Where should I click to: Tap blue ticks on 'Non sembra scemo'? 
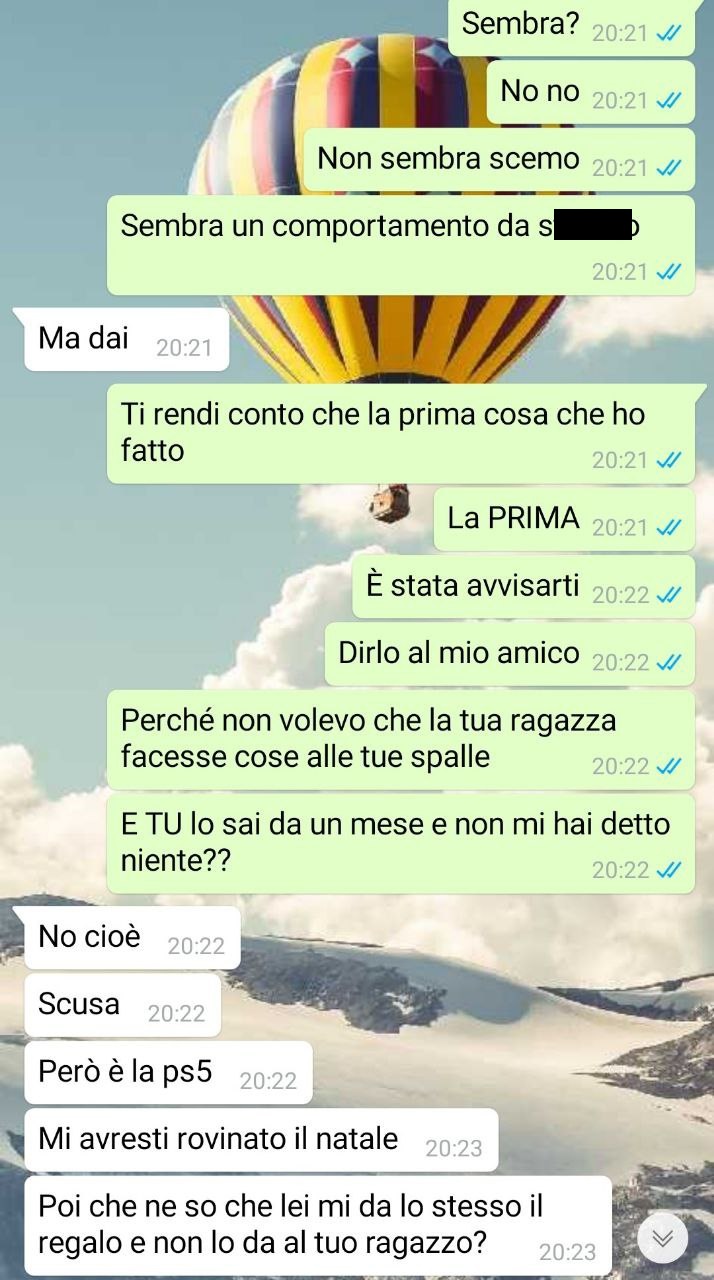[668, 168]
